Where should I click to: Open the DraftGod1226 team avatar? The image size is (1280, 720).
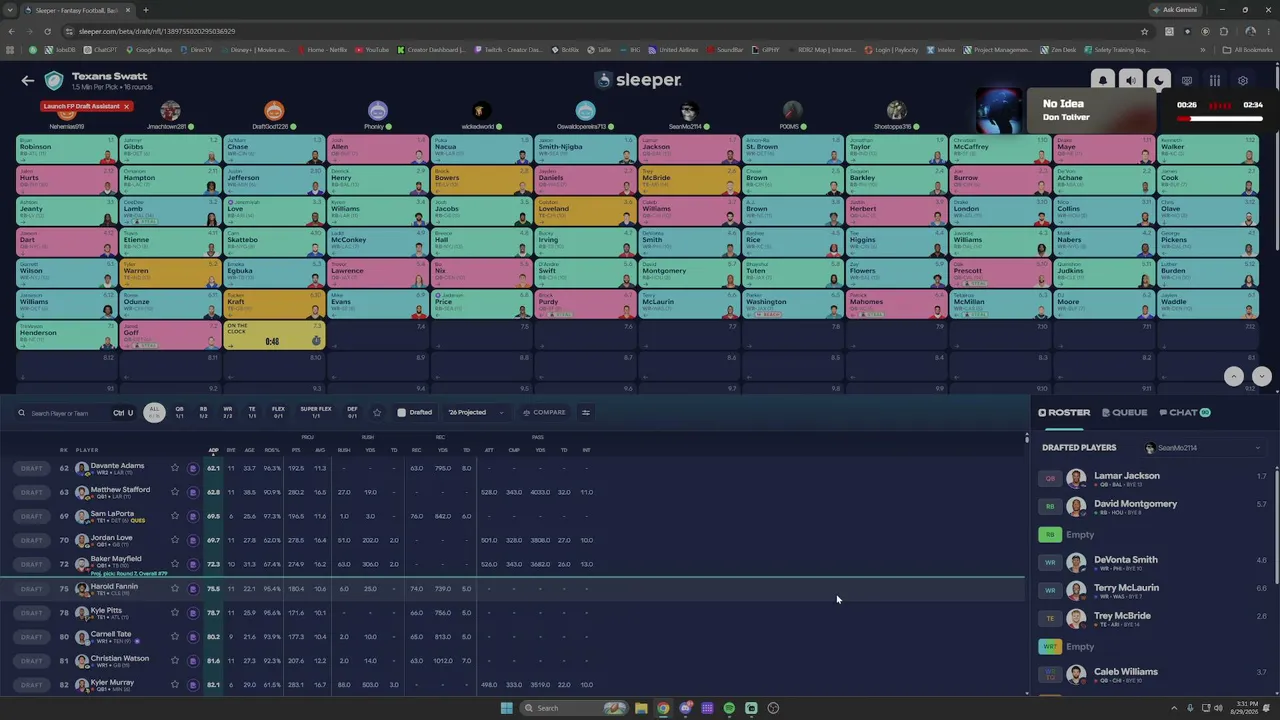point(274,111)
